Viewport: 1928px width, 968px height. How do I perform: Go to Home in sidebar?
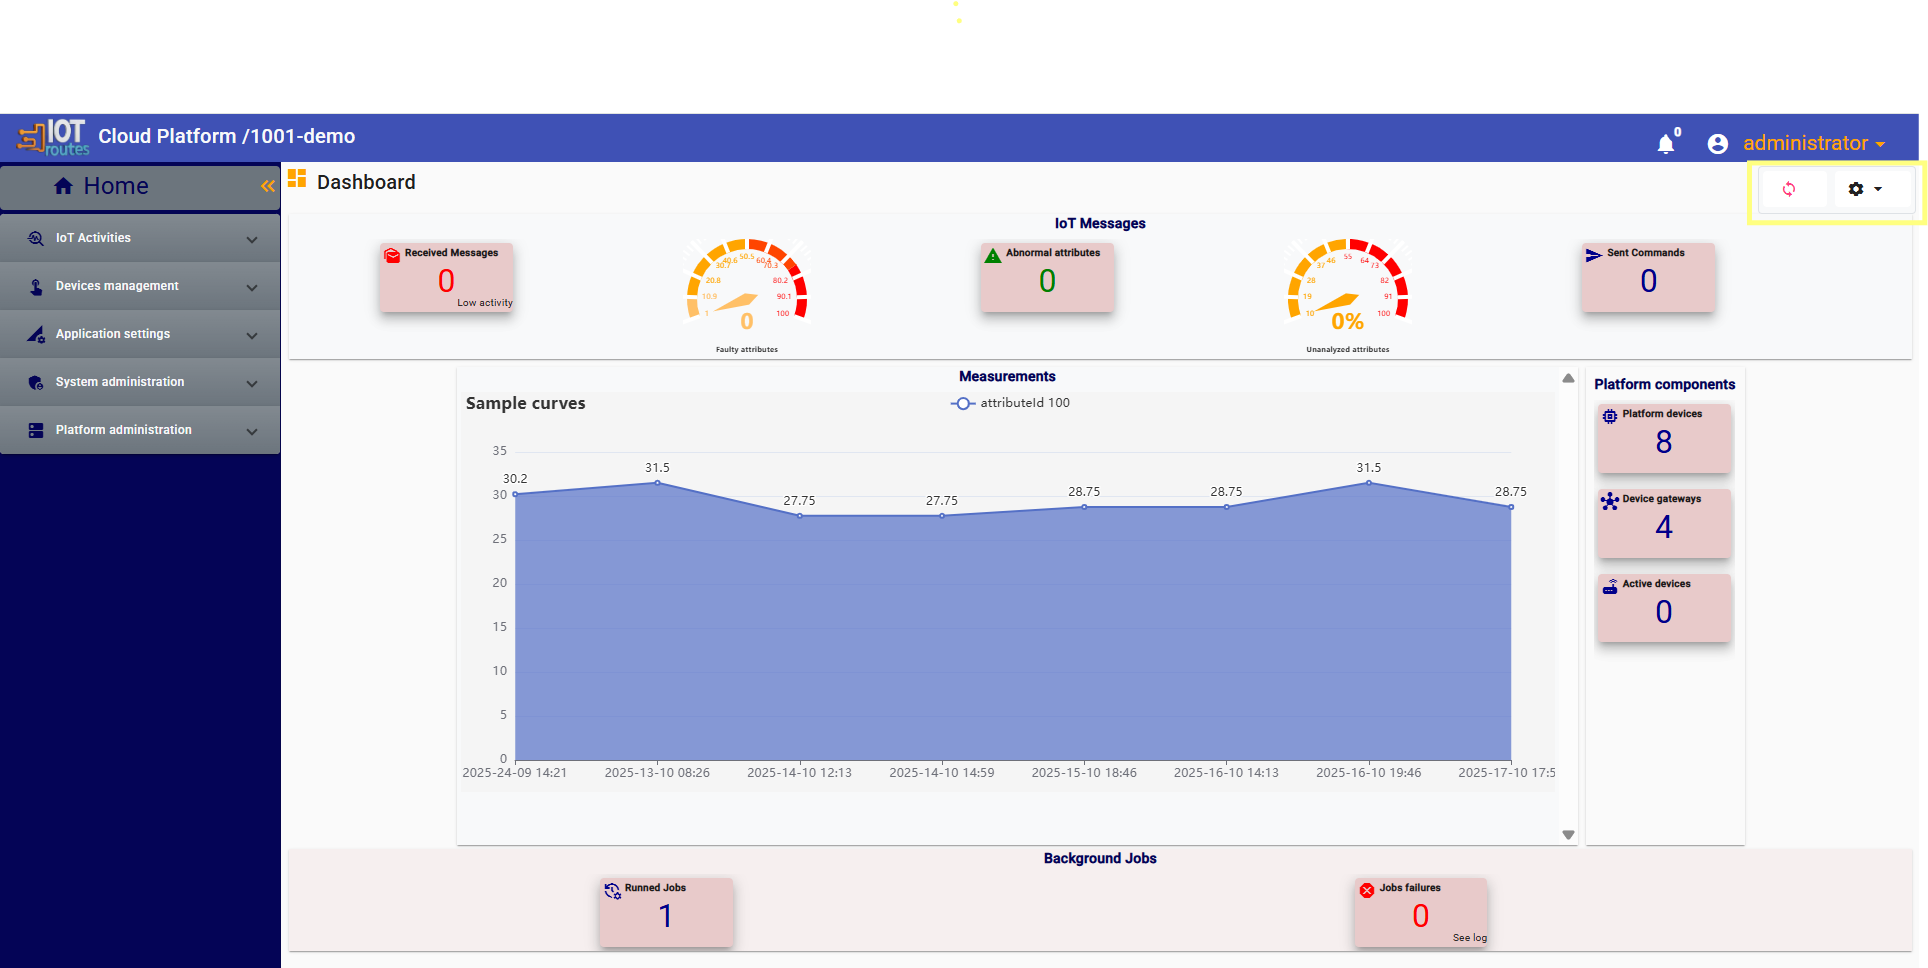tap(115, 186)
